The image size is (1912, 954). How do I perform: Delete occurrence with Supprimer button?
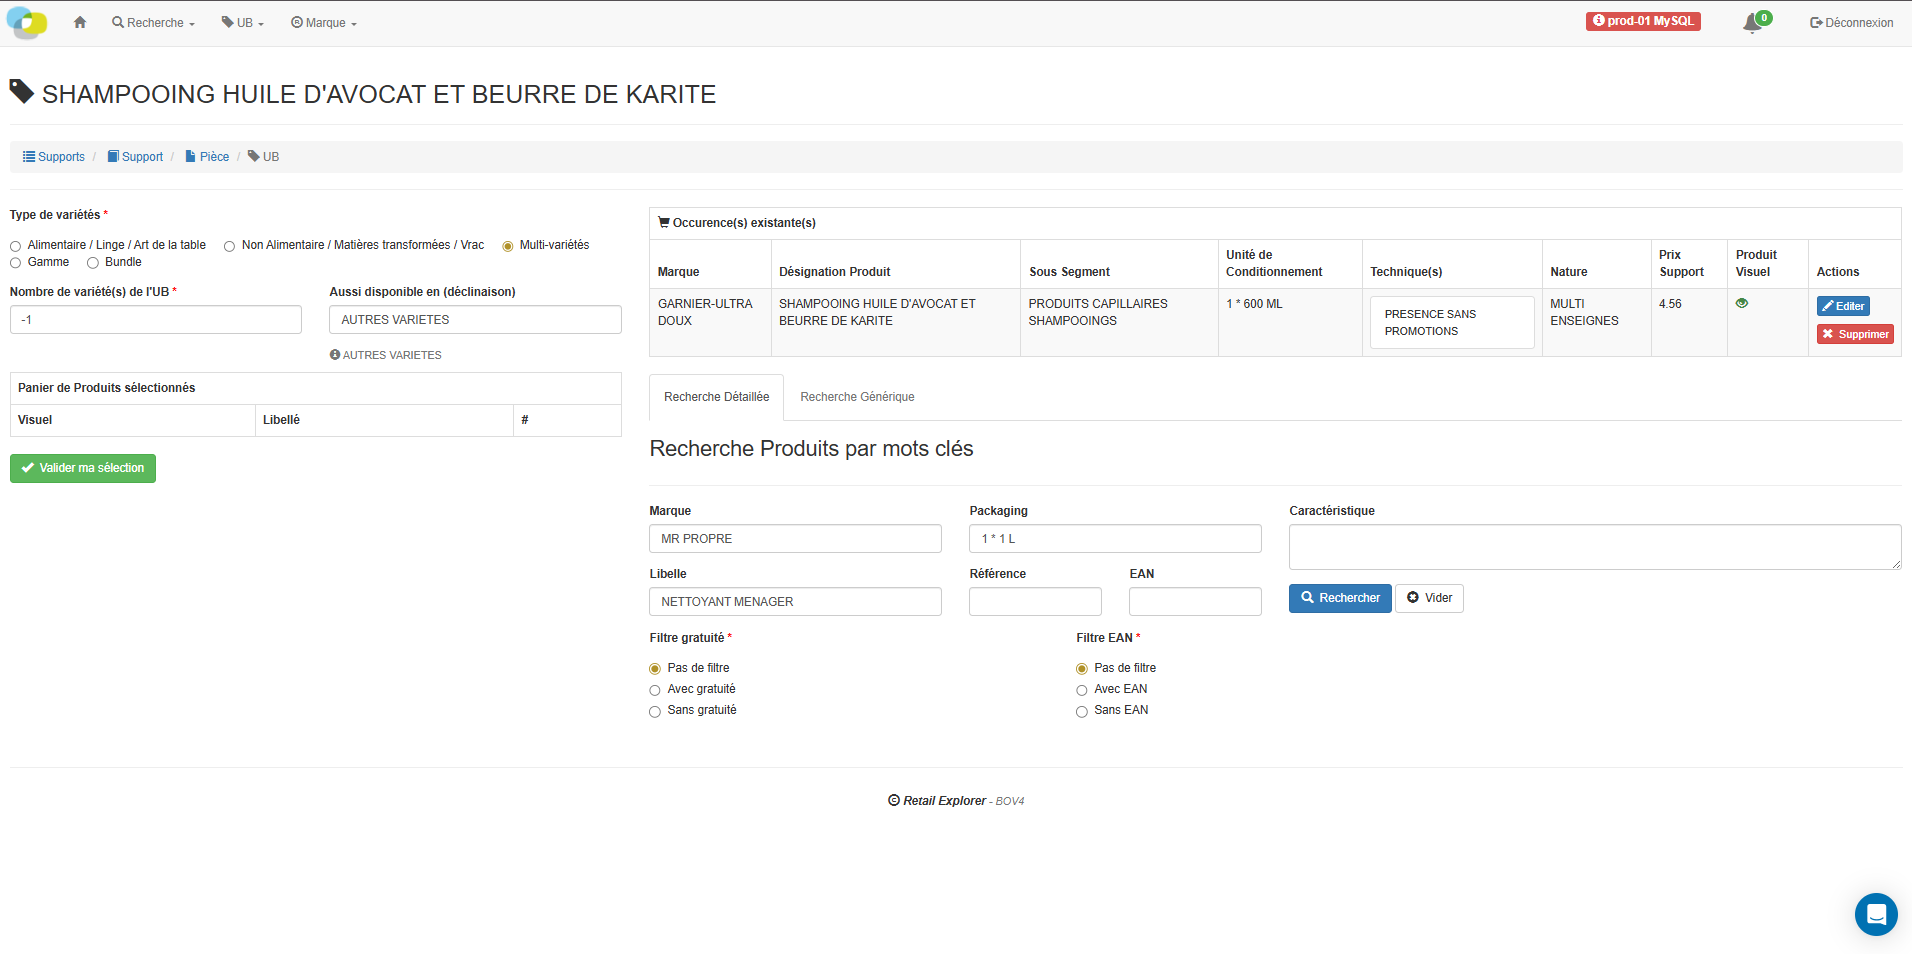pos(1855,334)
